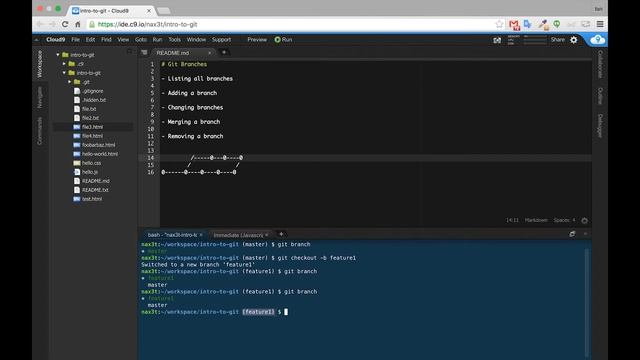Viewport: 640px width, 360px height.
Task: Add a new editor tab with plus
Action: point(224,52)
